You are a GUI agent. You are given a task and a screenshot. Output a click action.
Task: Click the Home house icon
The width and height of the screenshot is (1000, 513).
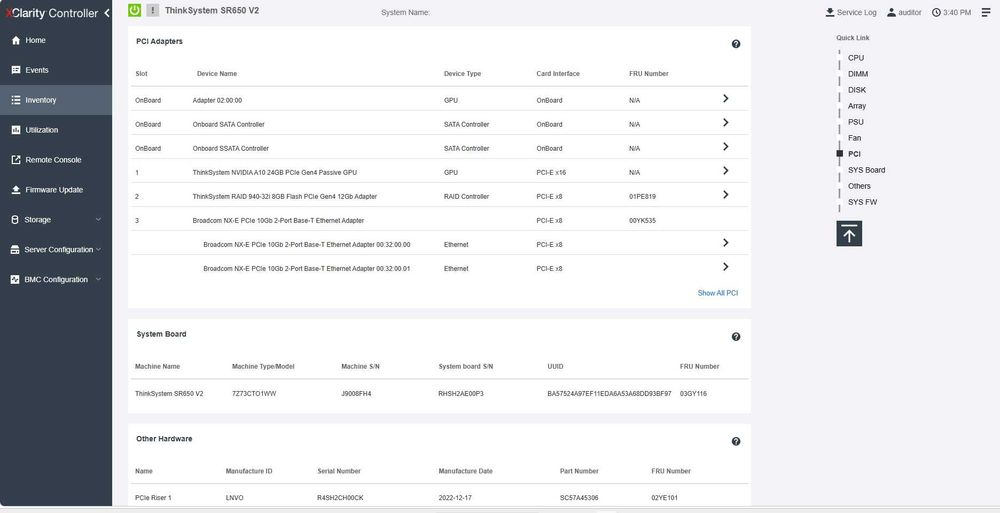click(x=16, y=40)
